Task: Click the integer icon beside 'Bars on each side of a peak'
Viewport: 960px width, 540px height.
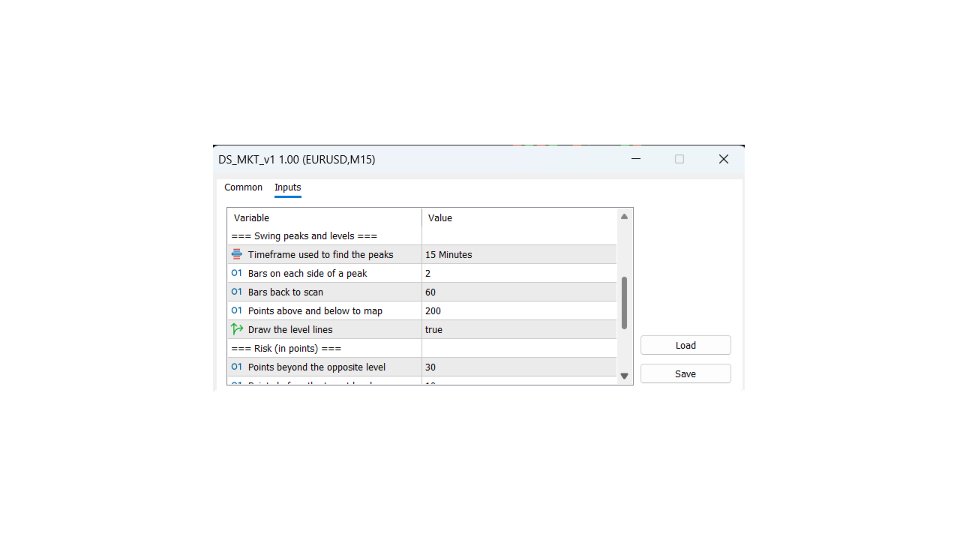Action: [237, 273]
